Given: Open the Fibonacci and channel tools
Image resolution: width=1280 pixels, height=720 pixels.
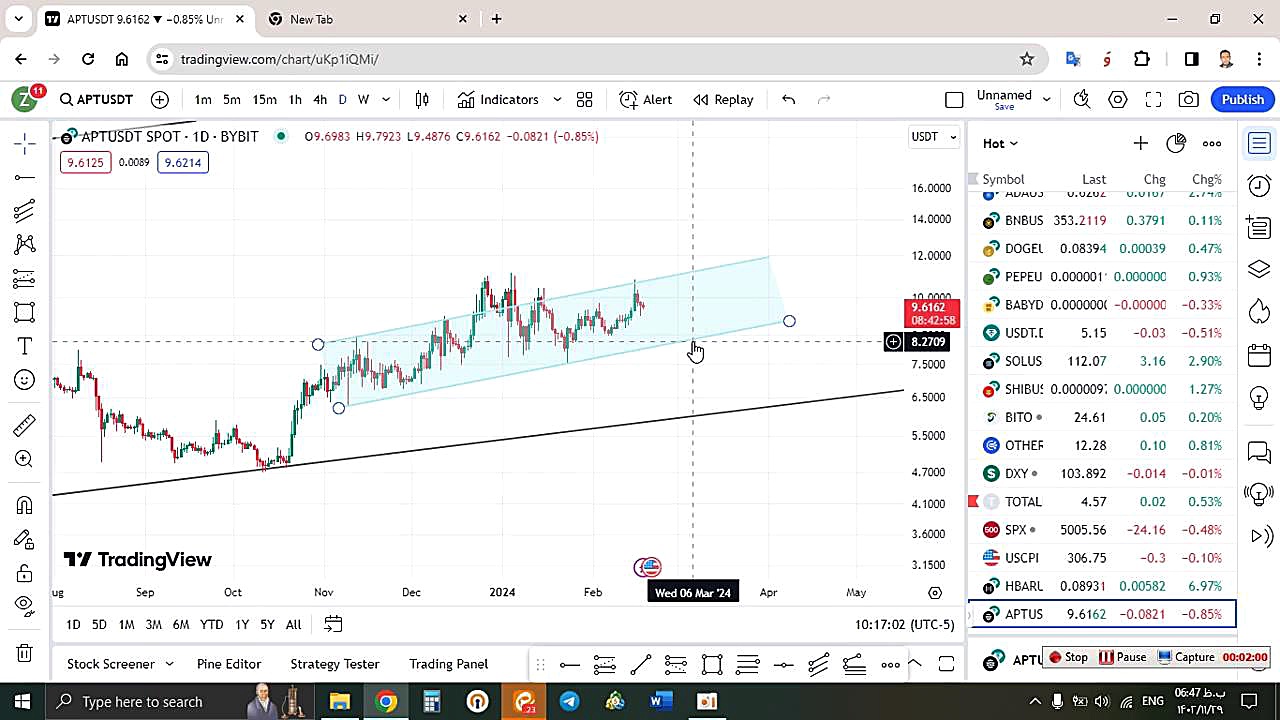Looking at the screenshot, I should [25, 211].
